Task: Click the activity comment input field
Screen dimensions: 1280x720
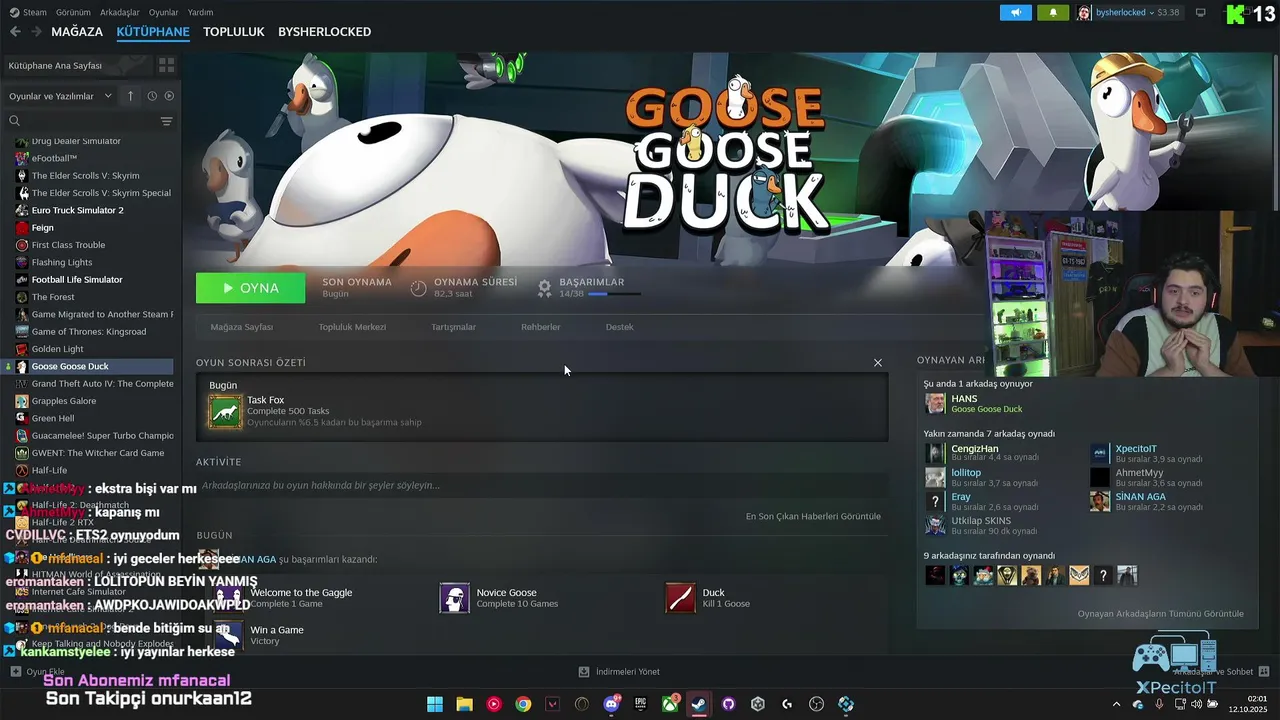Action: [542, 485]
